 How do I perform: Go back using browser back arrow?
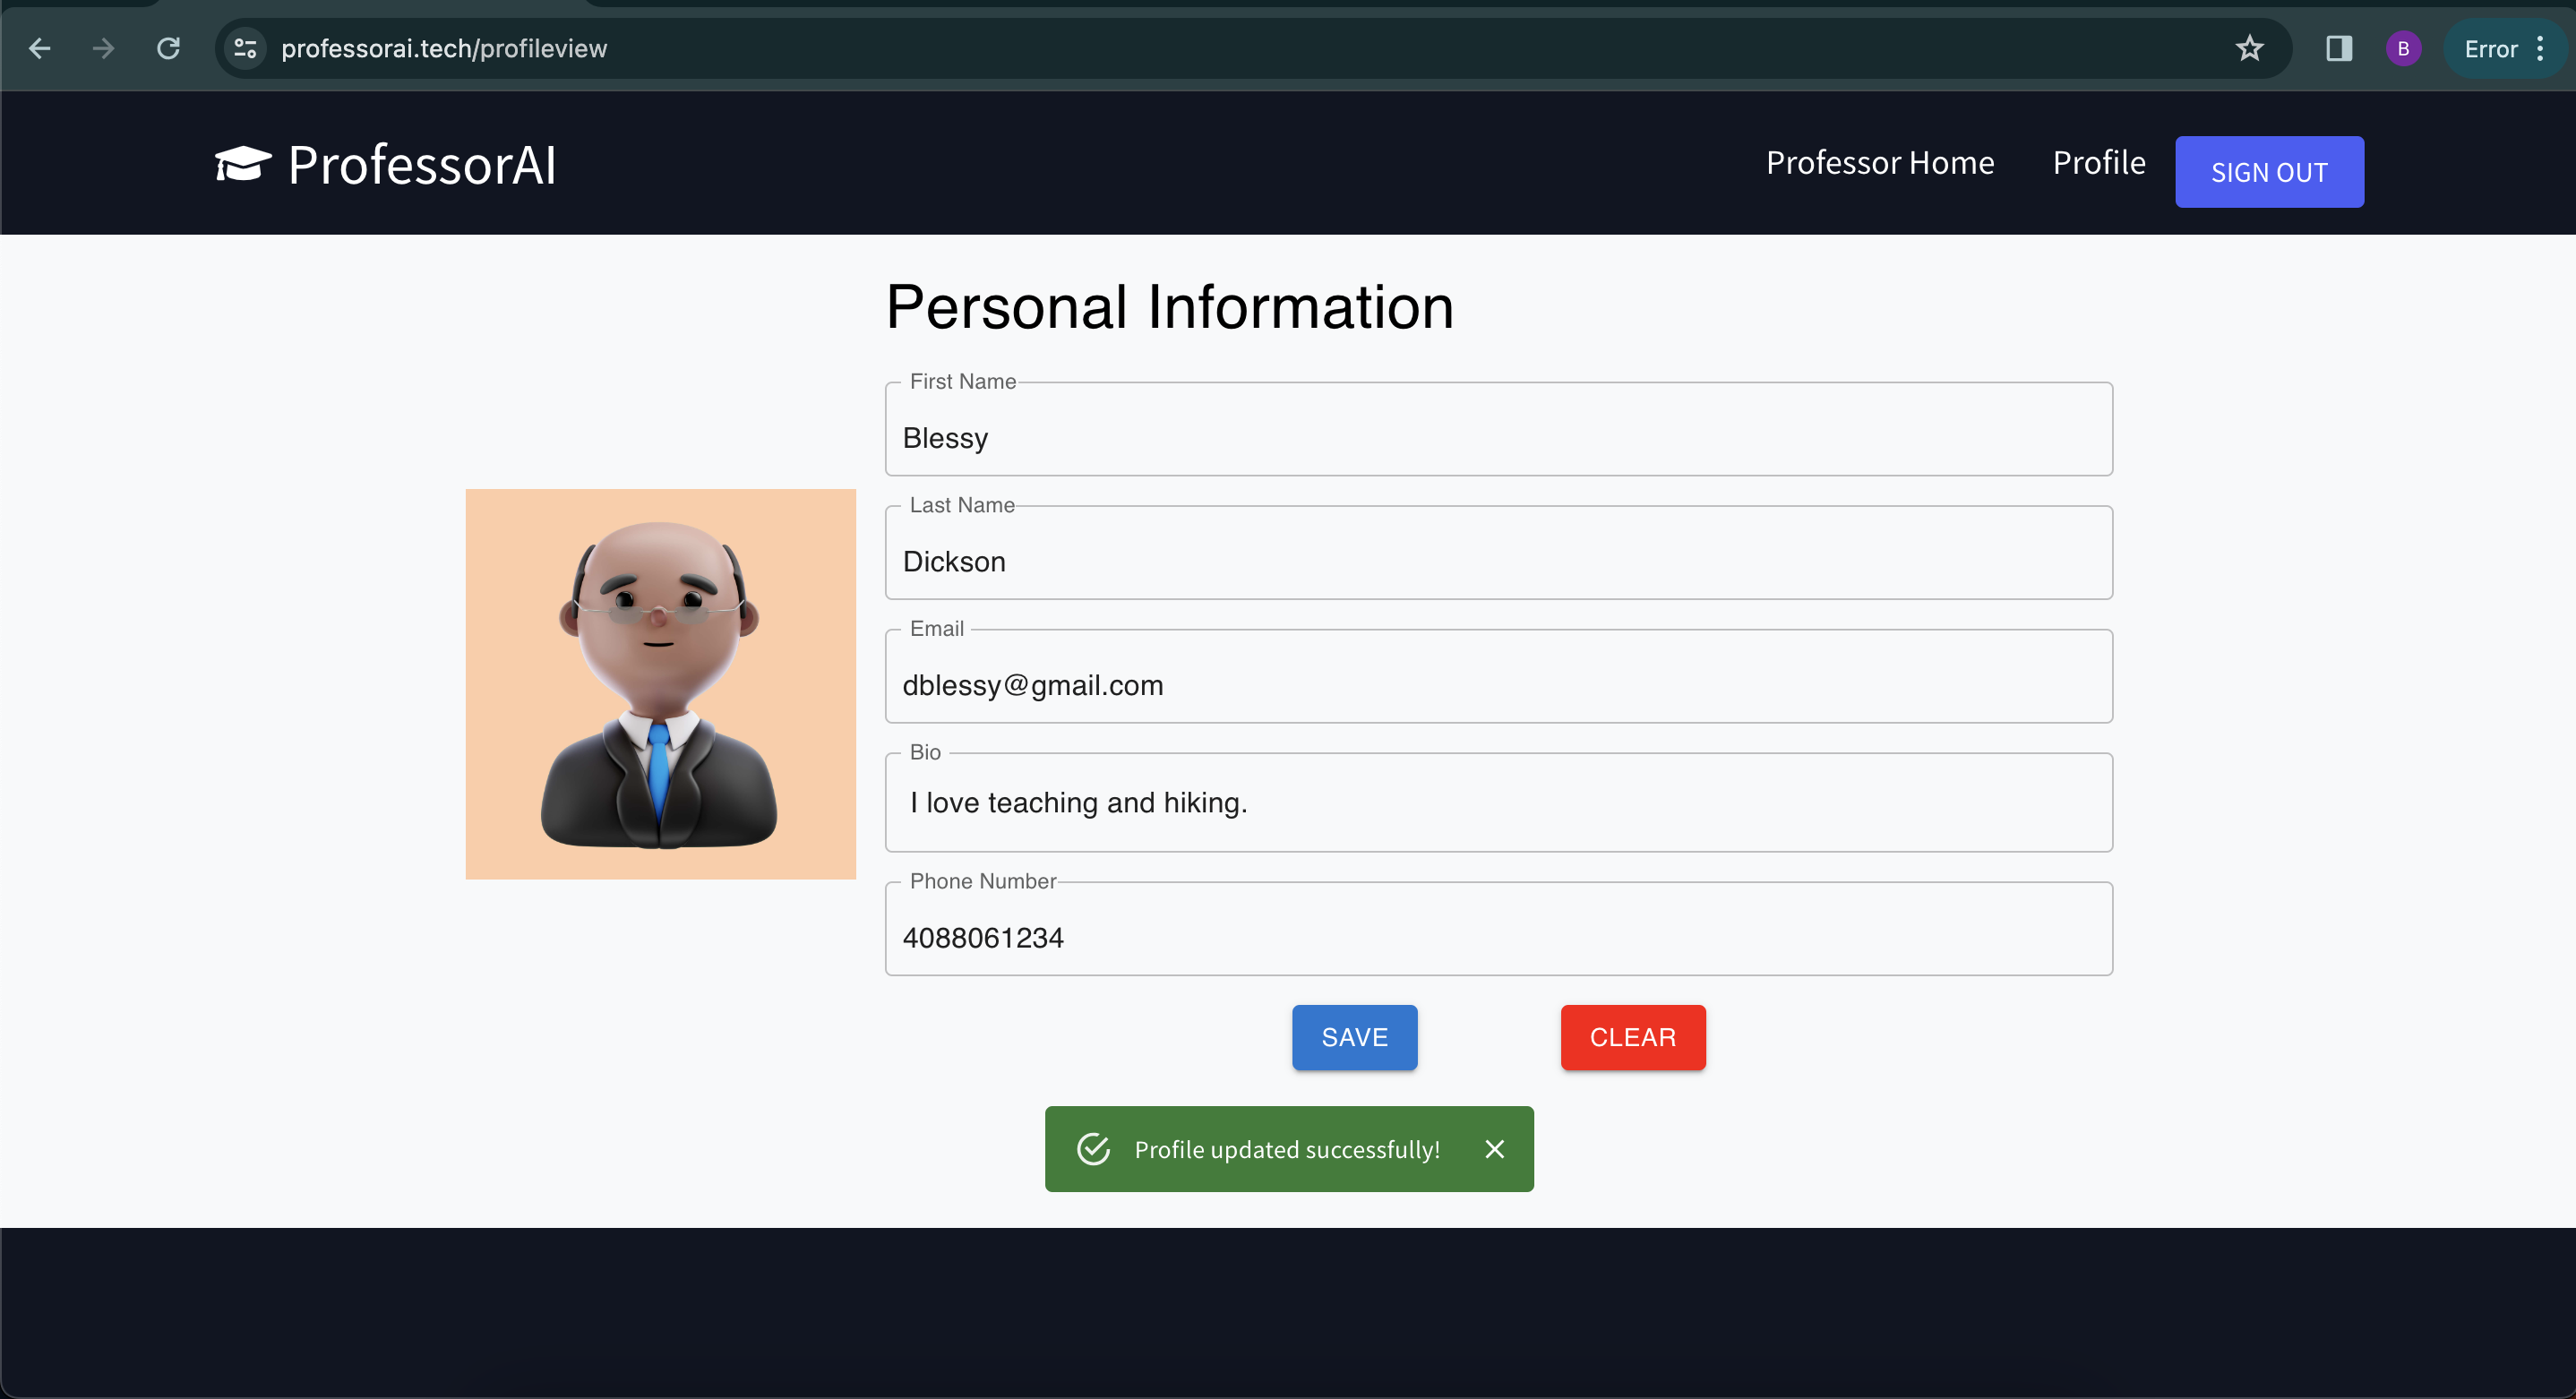tap(40, 48)
